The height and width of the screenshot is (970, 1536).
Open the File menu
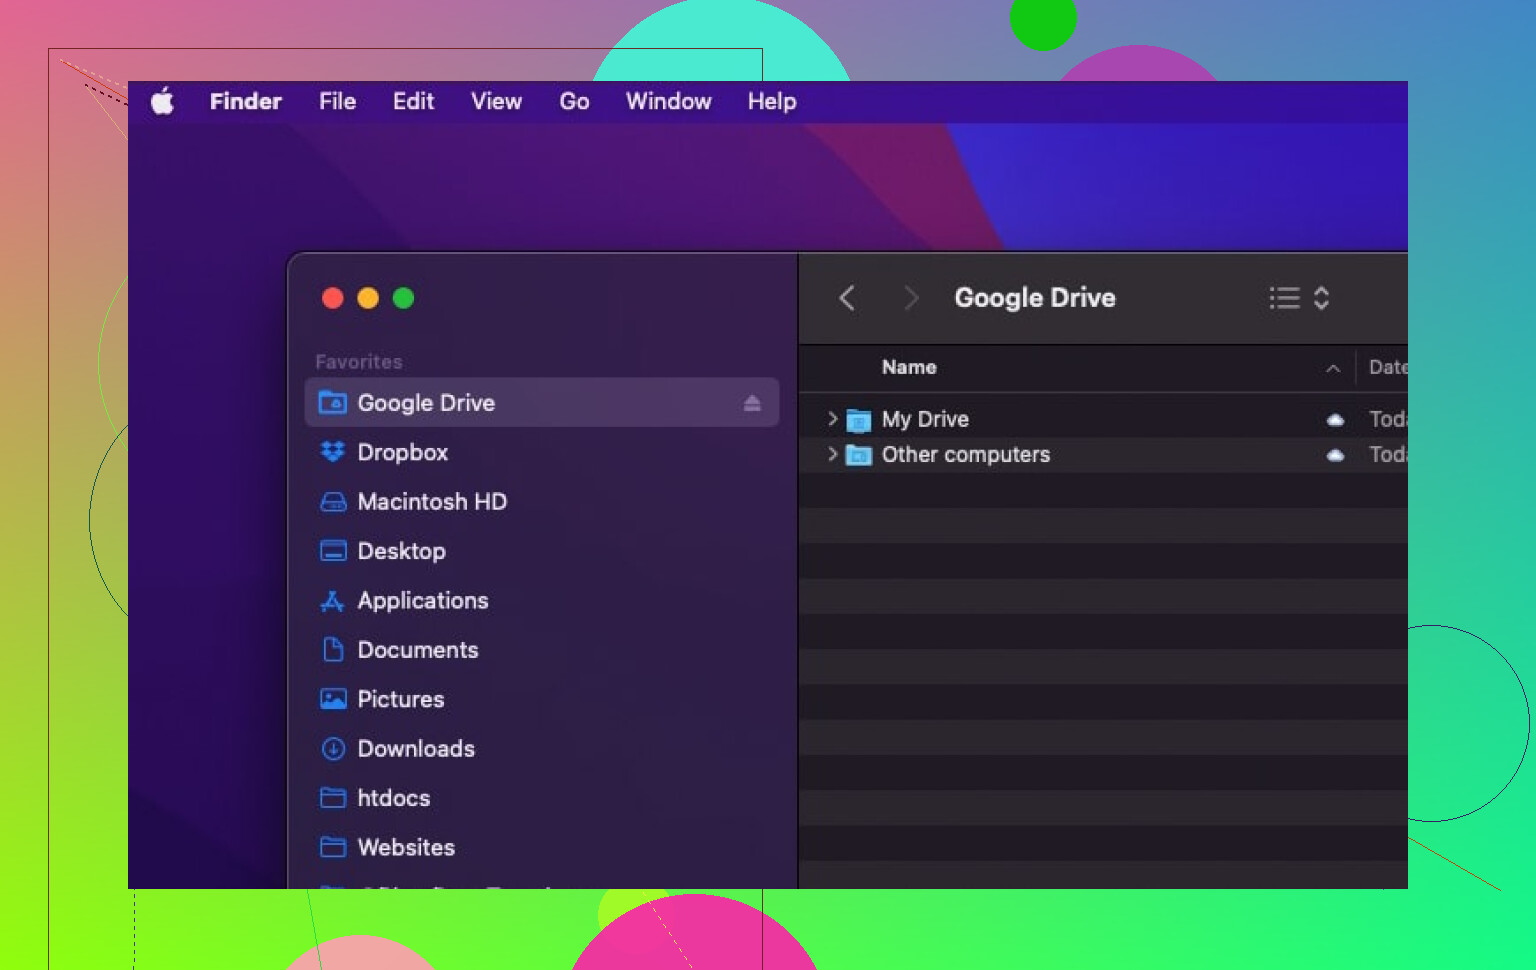(x=338, y=101)
